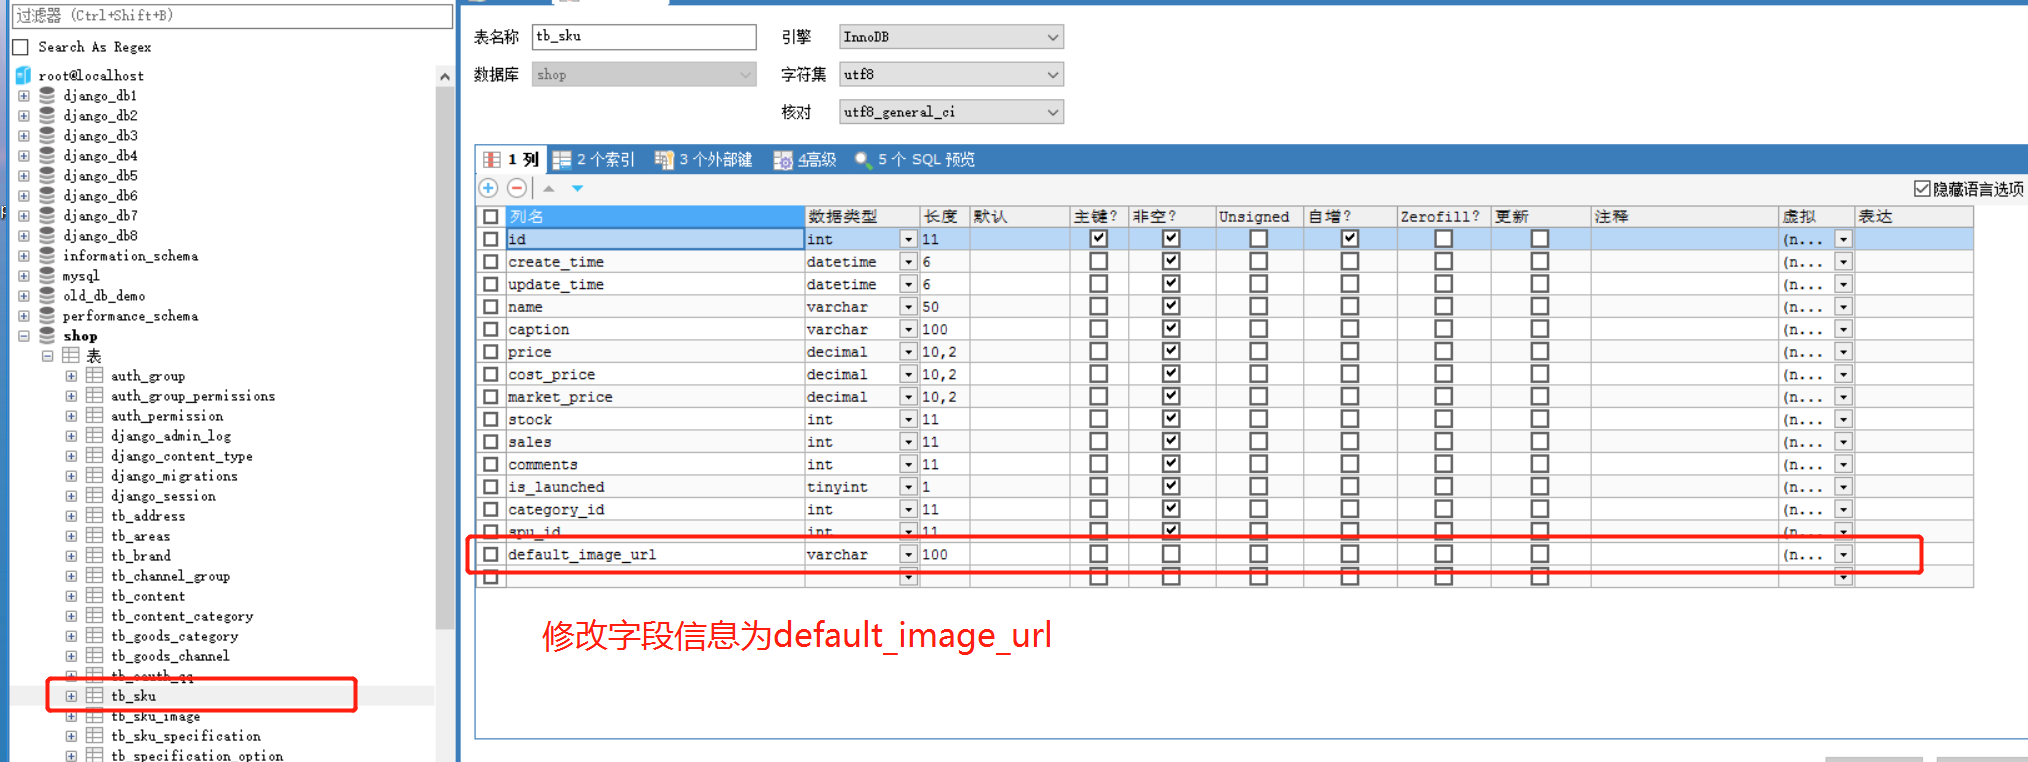Click the auth_group table icon
2028x762 pixels.
tap(95, 375)
